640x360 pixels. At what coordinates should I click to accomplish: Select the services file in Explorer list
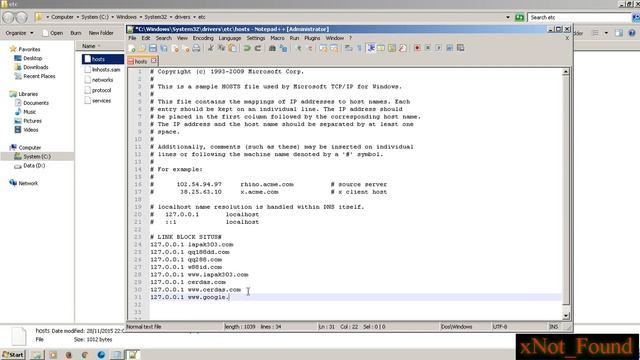coord(98,100)
